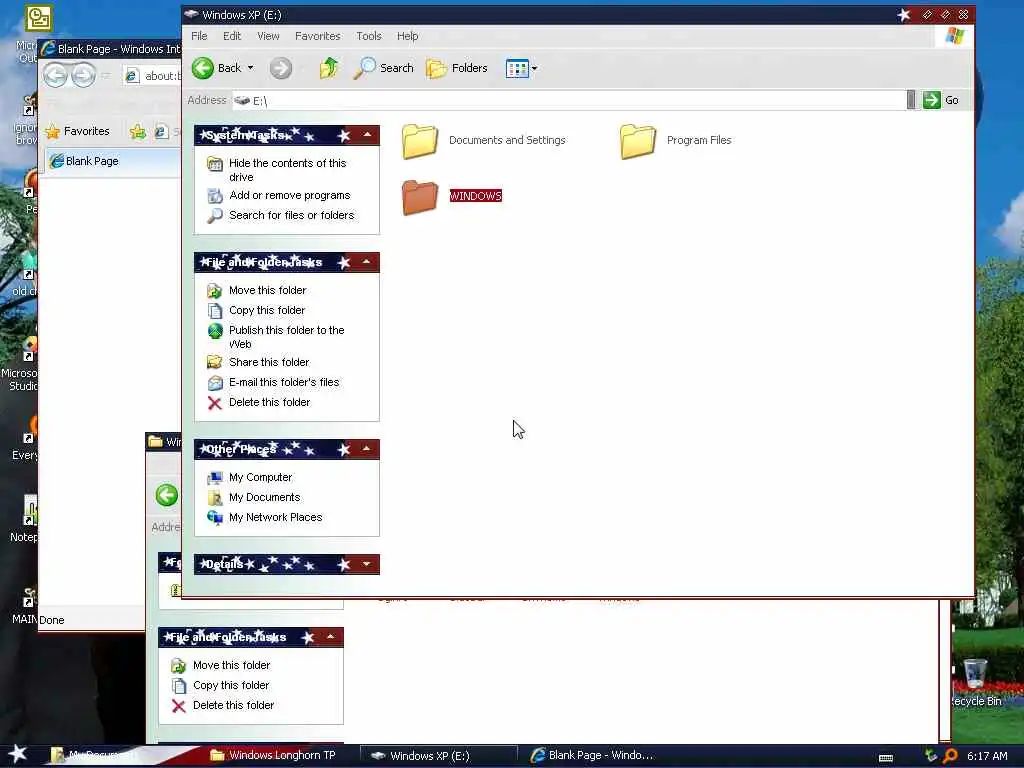Click the E:\ address field
Viewport: 1024px width, 768px height.
click(x=568, y=101)
